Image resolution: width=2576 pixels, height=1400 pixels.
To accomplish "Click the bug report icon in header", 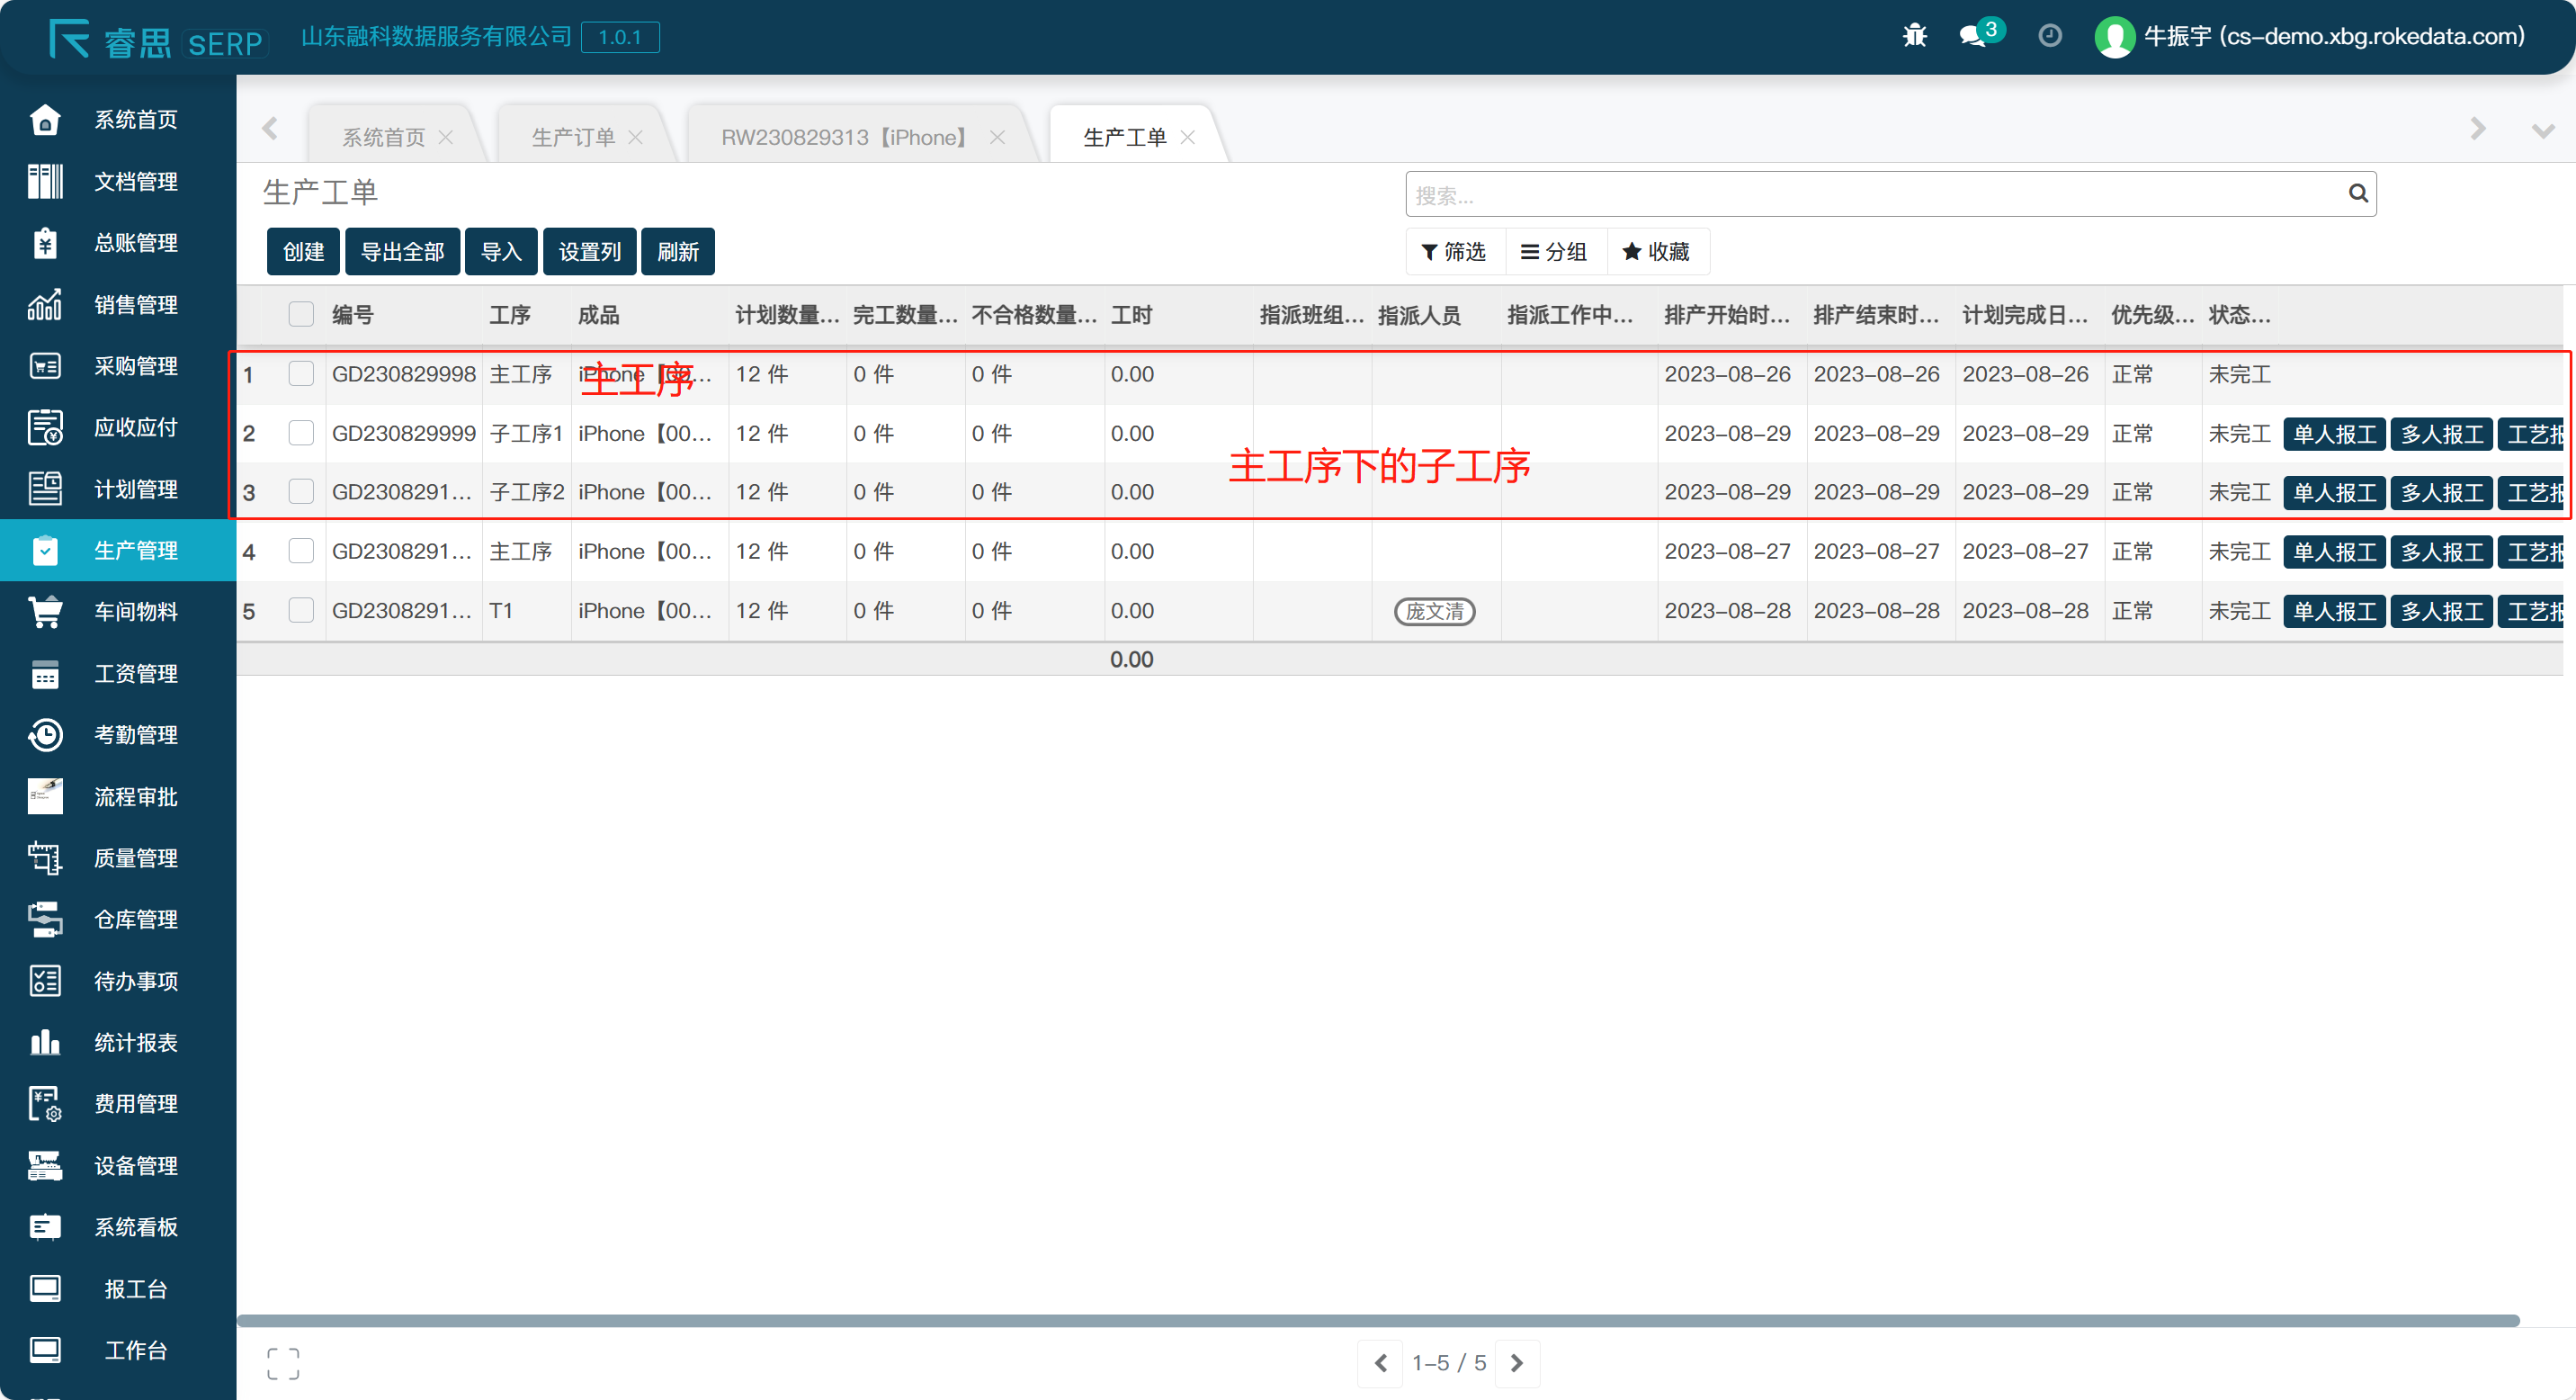I will [x=1914, y=36].
